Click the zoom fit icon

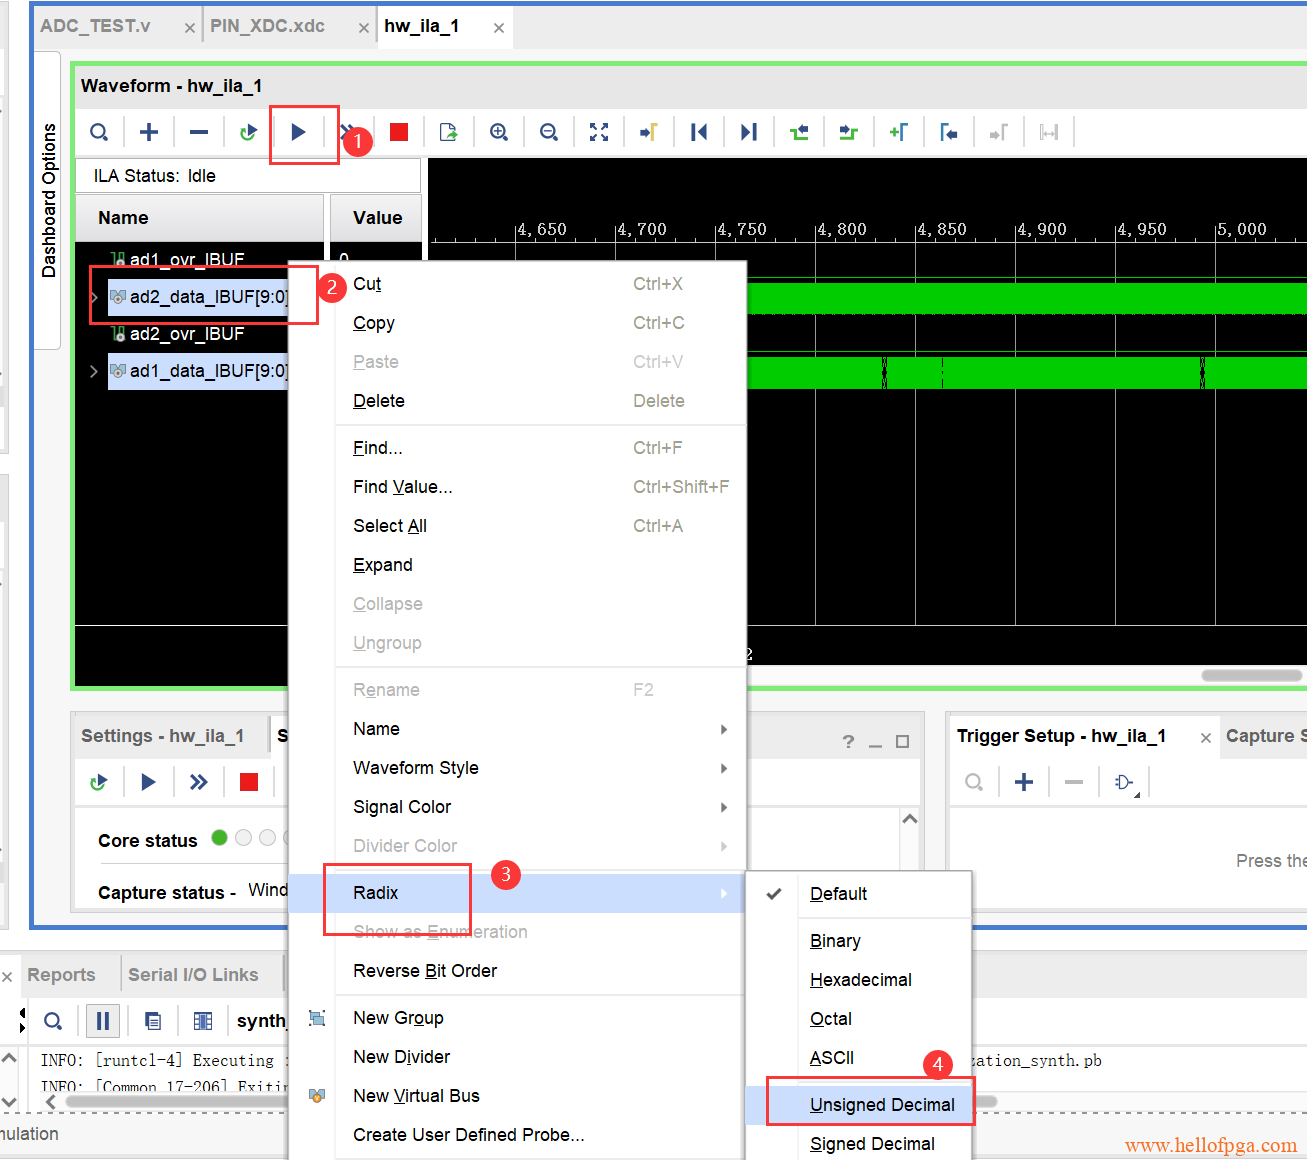[599, 132]
